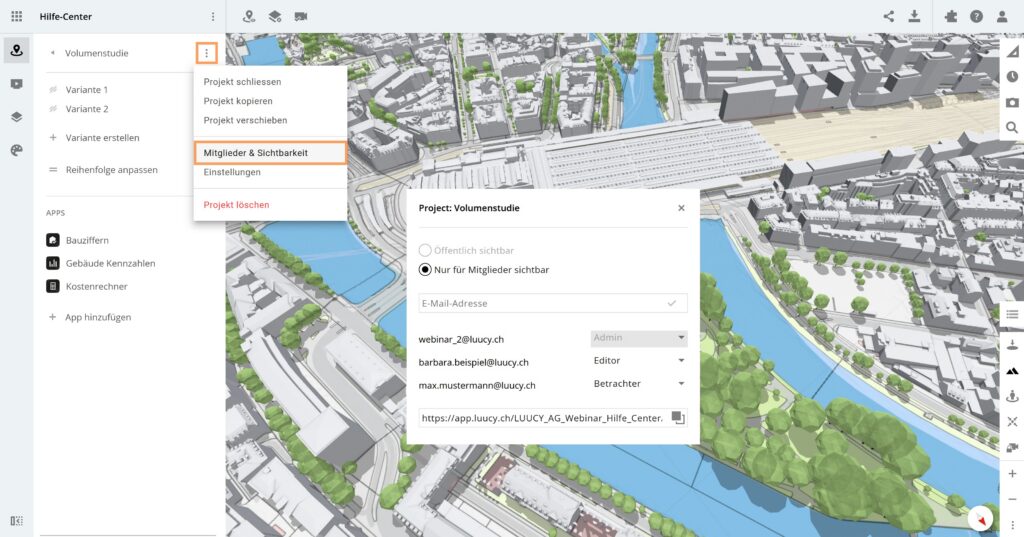1024x537 pixels.
Task: Open the Betrachter role dropdown for max.mustermann
Action: pyautogui.click(x=638, y=384)
